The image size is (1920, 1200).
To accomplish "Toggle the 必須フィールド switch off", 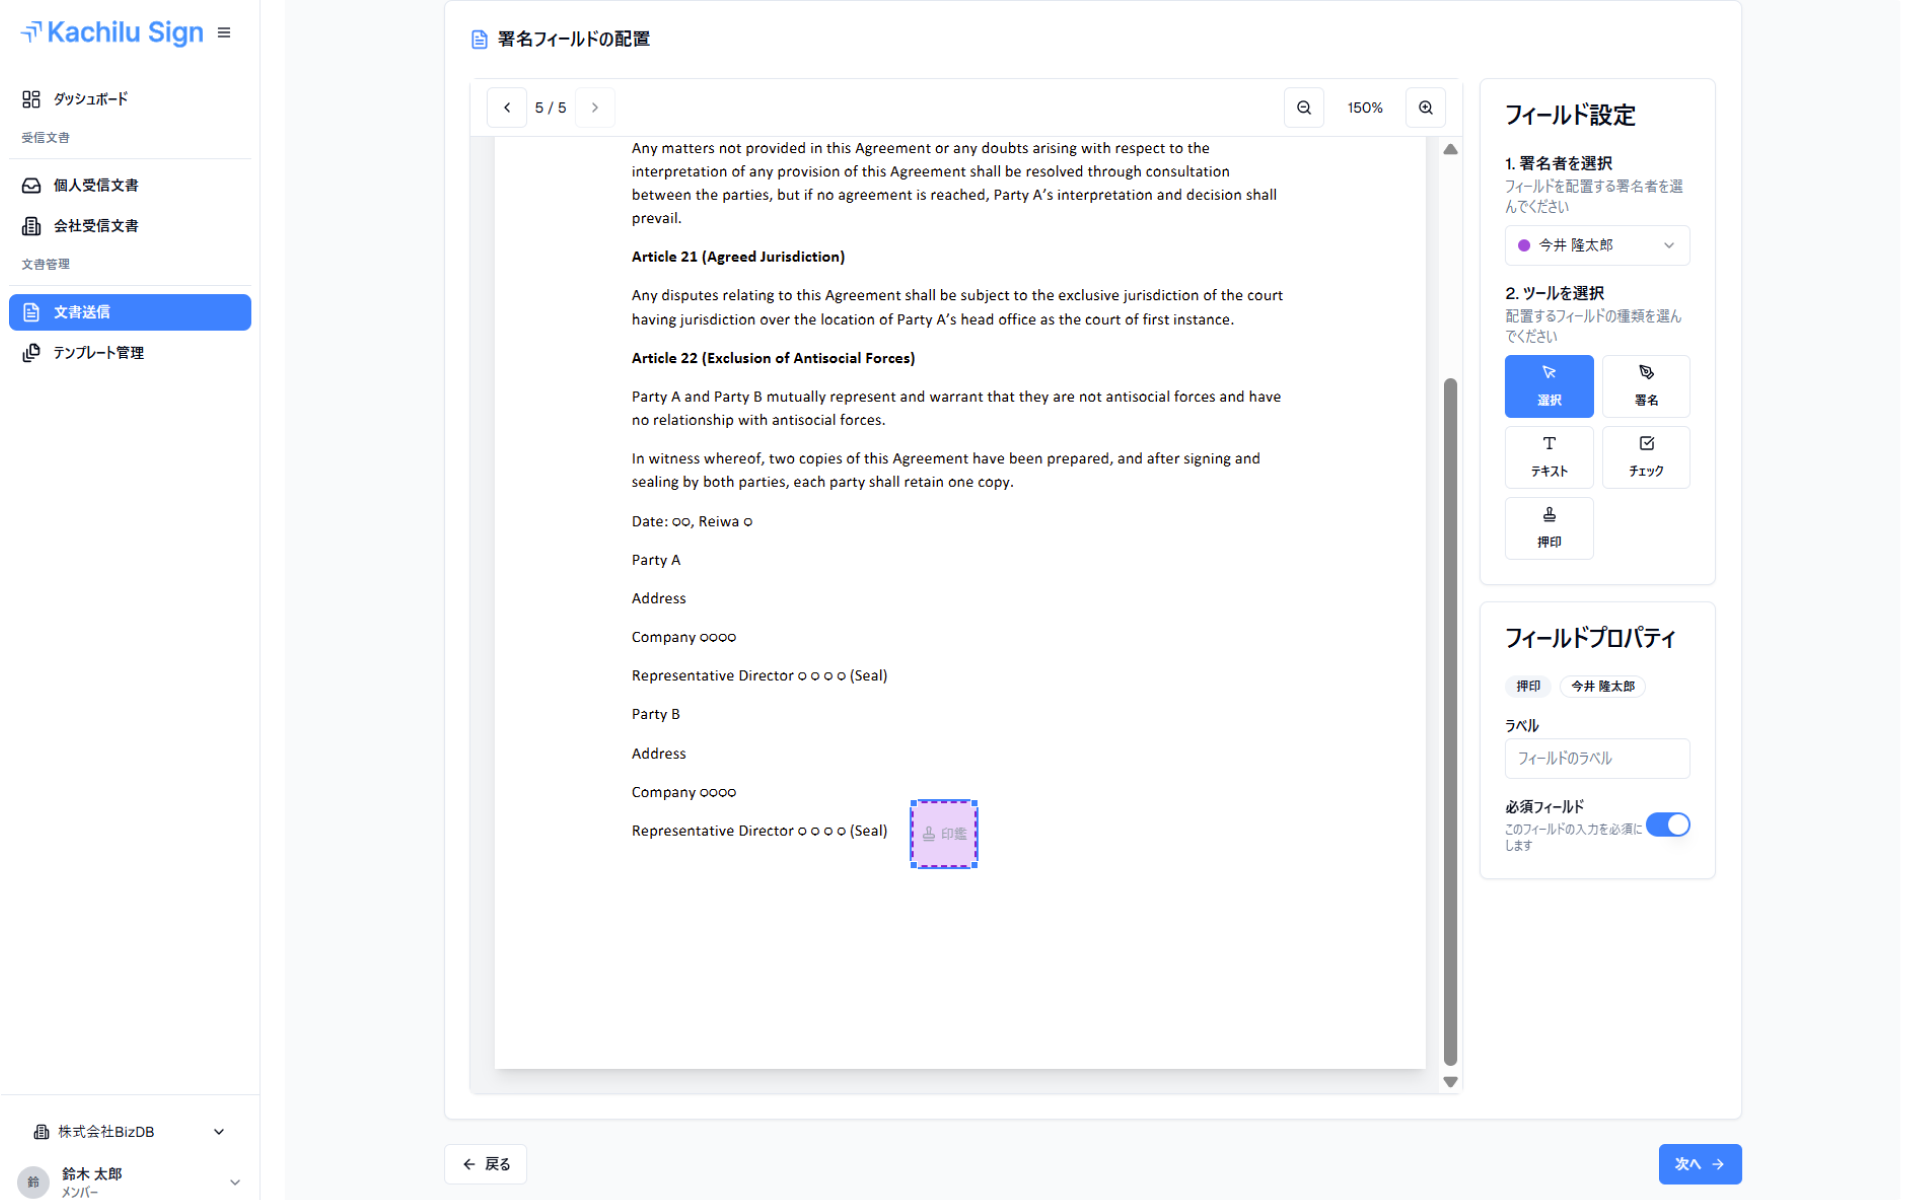I will 1667,825.
